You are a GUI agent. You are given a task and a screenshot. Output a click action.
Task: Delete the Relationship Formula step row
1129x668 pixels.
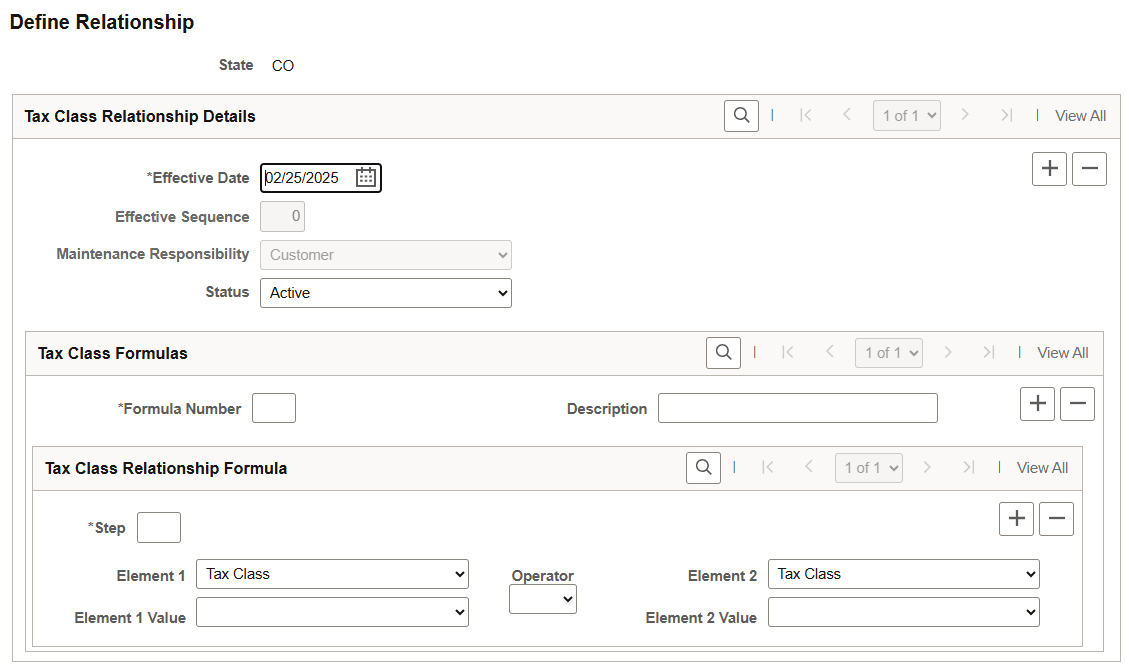1056,518
